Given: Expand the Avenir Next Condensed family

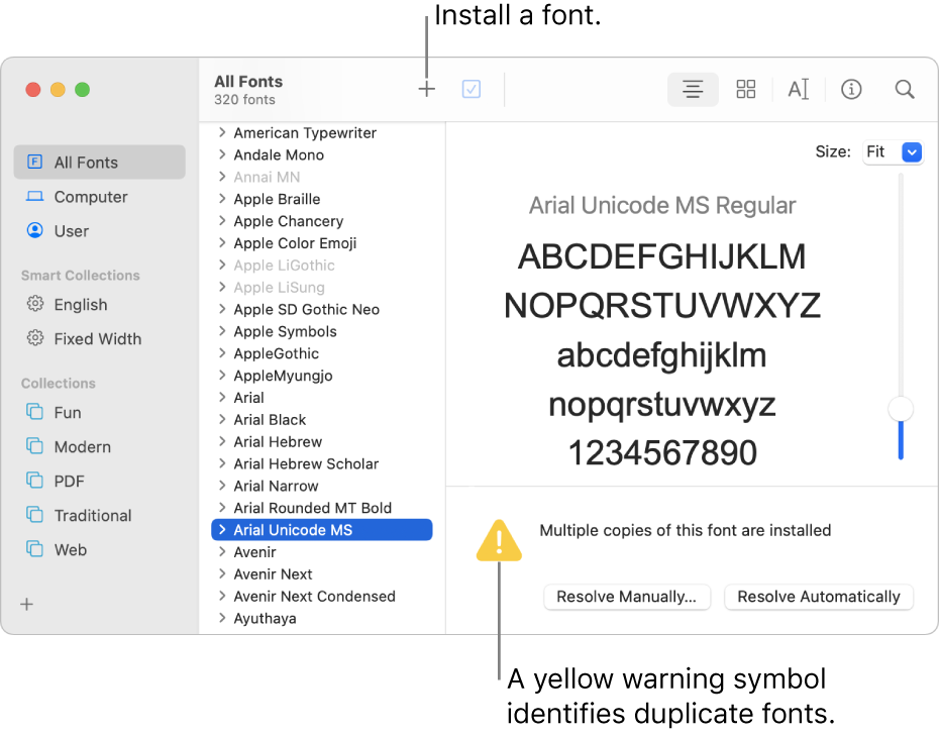Looking at the screenshot, I should tap(222, 596).
